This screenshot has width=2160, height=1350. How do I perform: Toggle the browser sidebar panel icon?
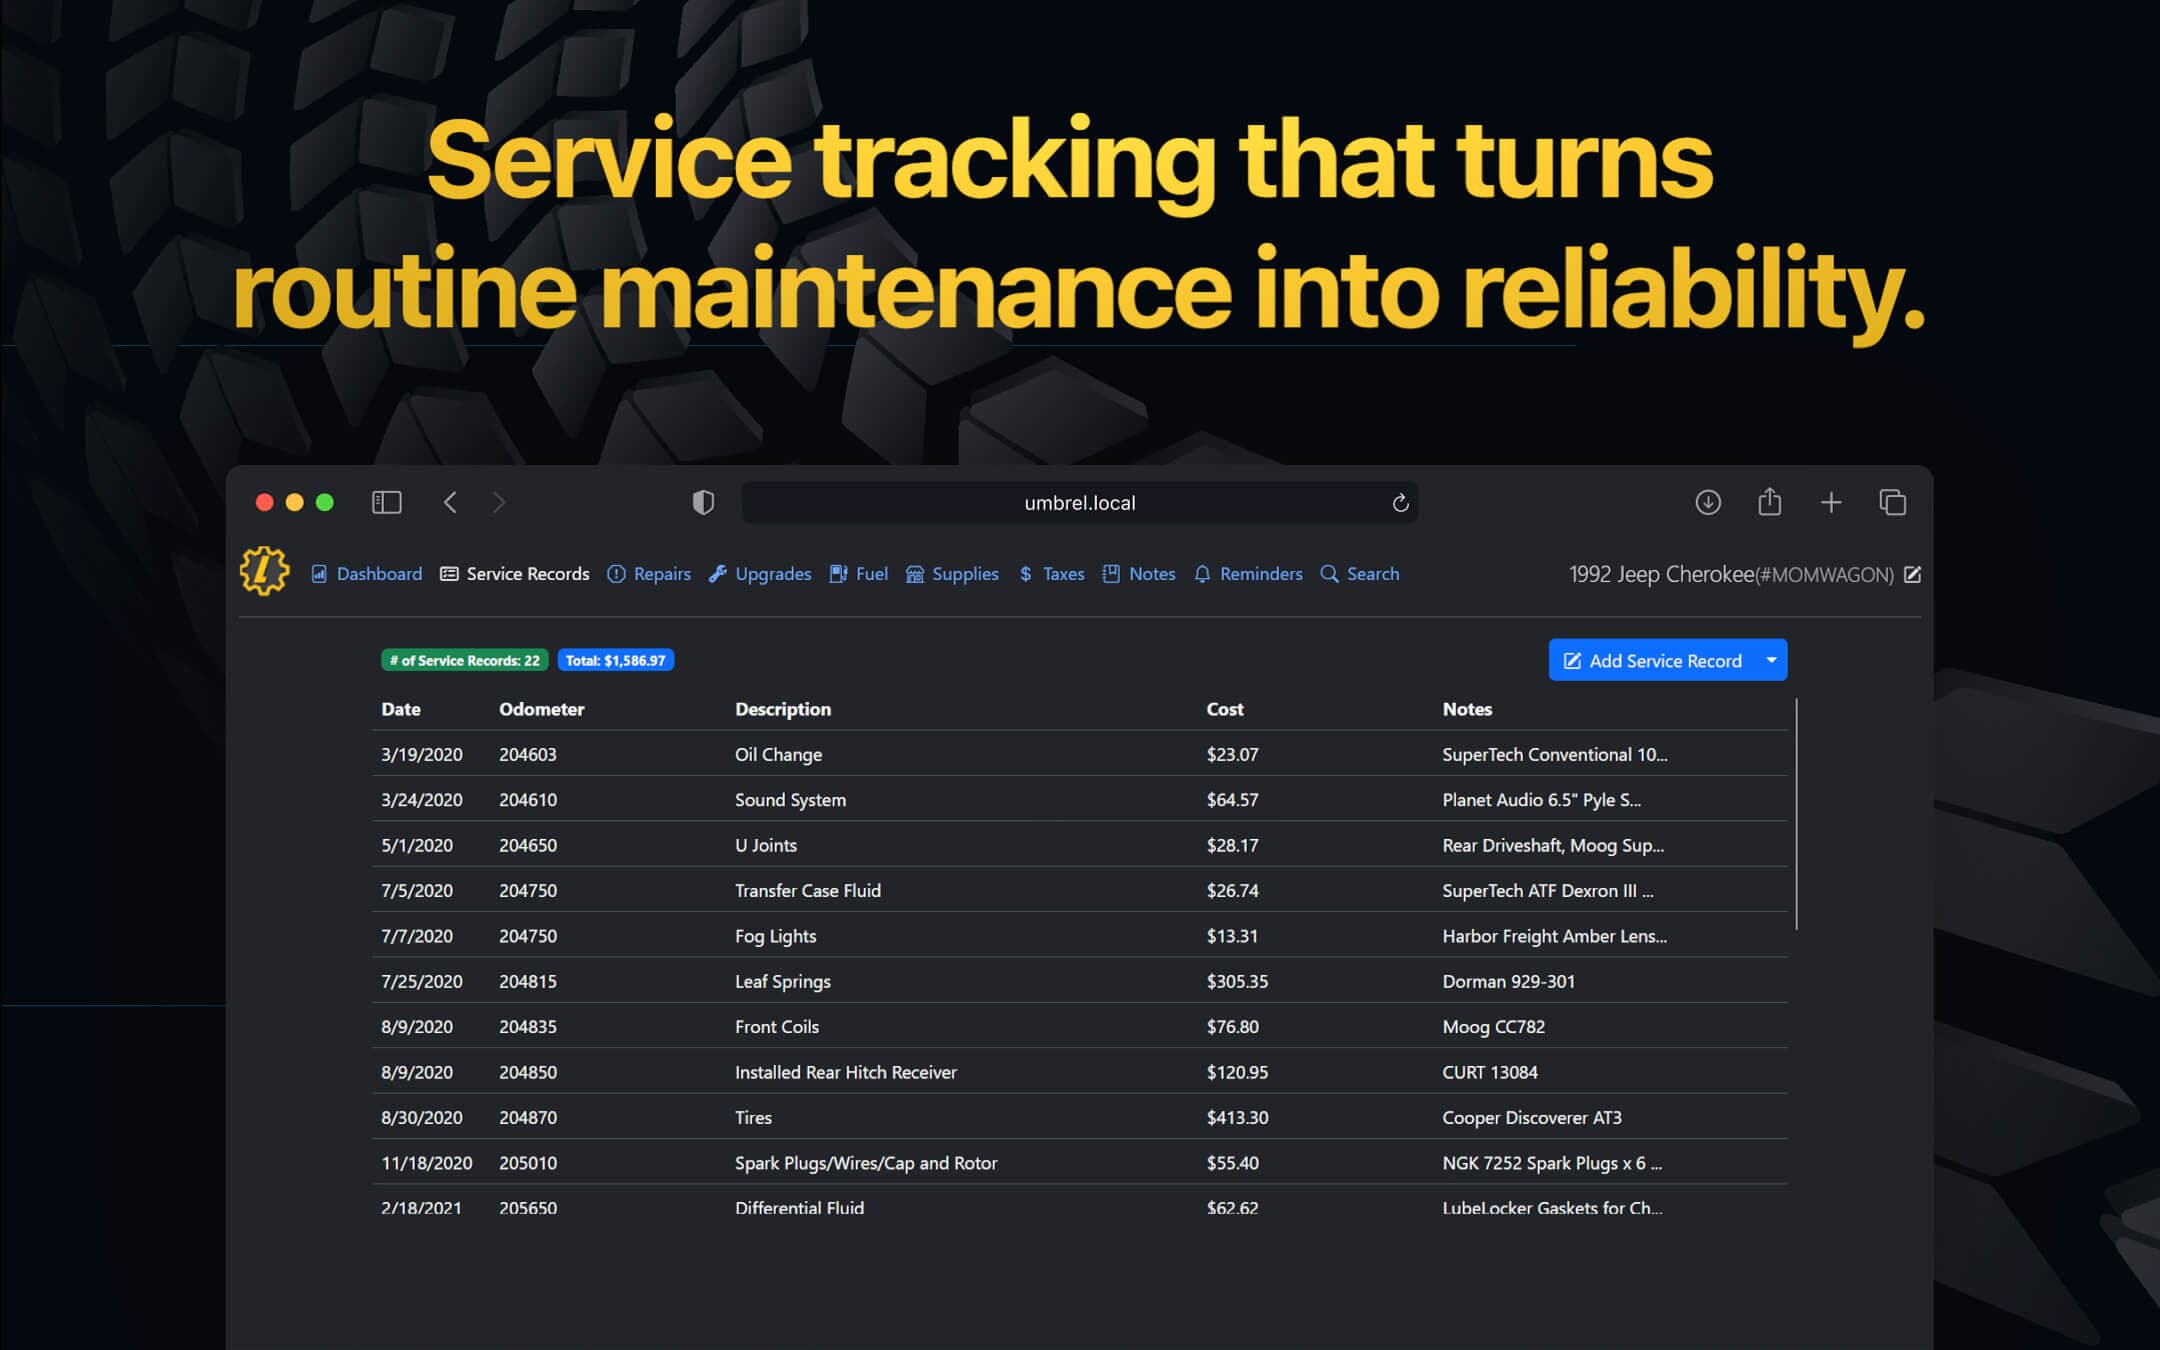(x=386, y=502)
